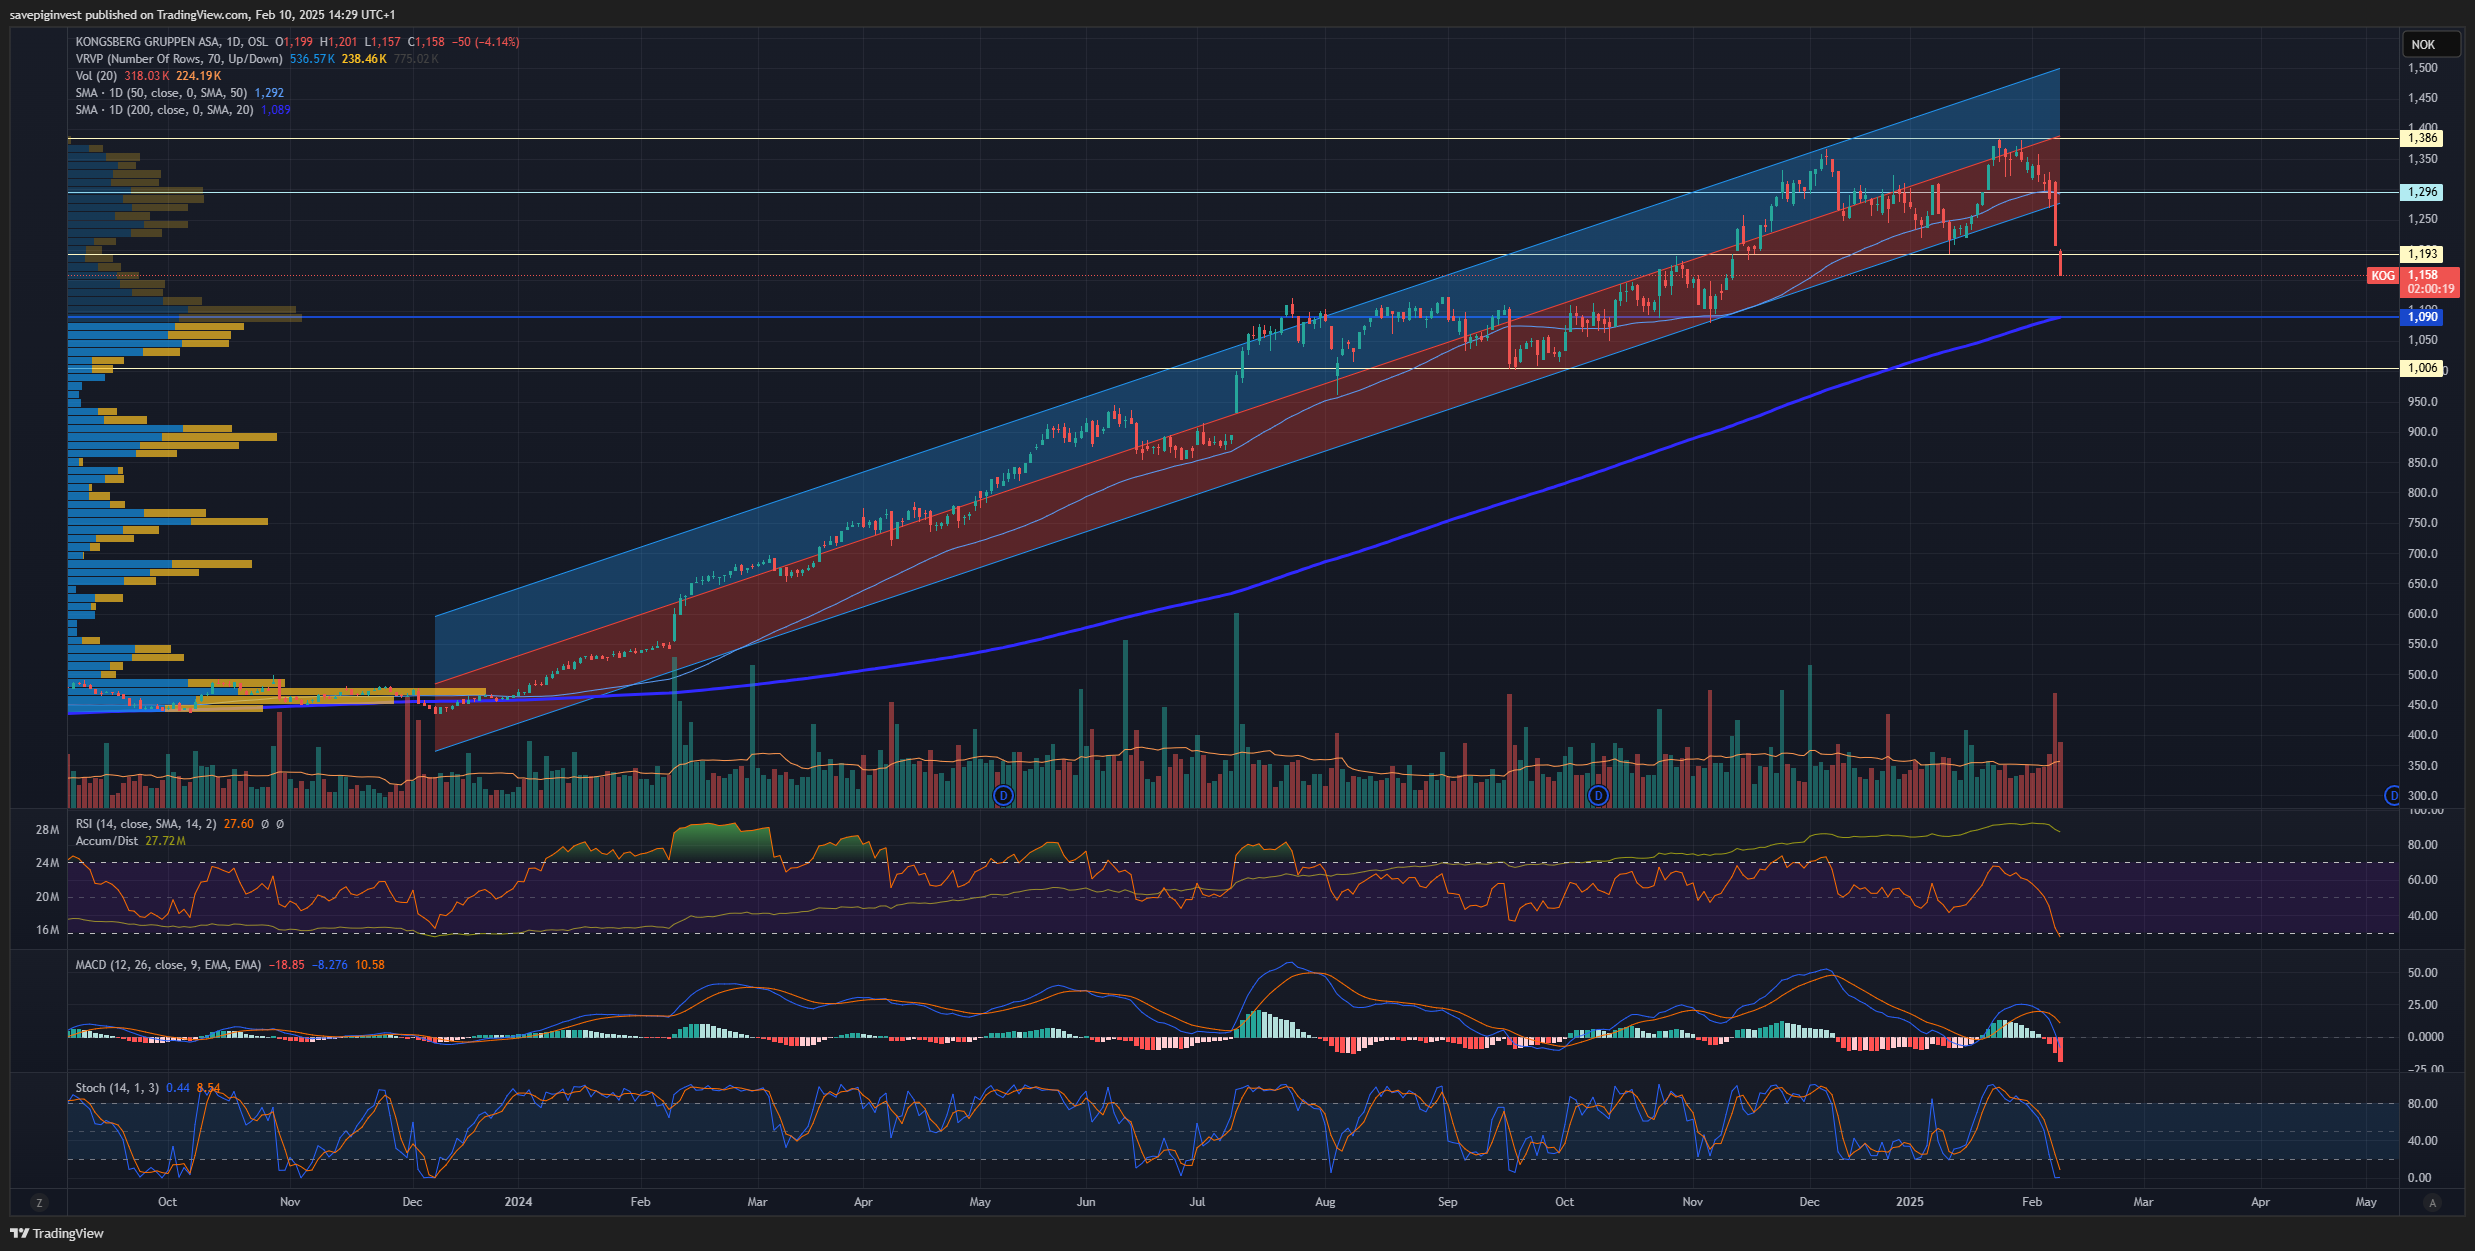The height and width of the screenshot is (1251, 2475).
Task: Click the dividend D marker near October 2024
Action: 1598,796
